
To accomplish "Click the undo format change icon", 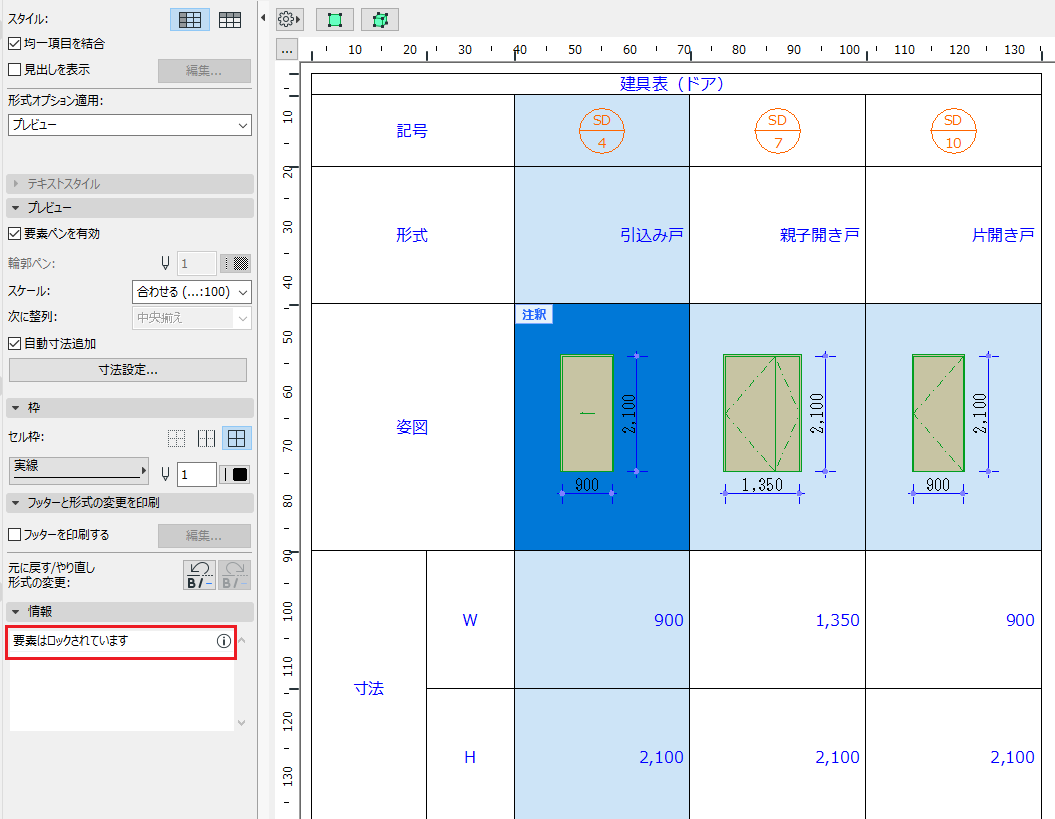I will [199, 575].
